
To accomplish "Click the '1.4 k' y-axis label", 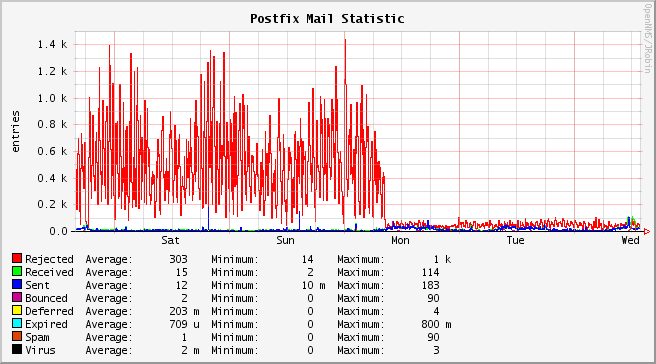I will click(x=52, y=44).
